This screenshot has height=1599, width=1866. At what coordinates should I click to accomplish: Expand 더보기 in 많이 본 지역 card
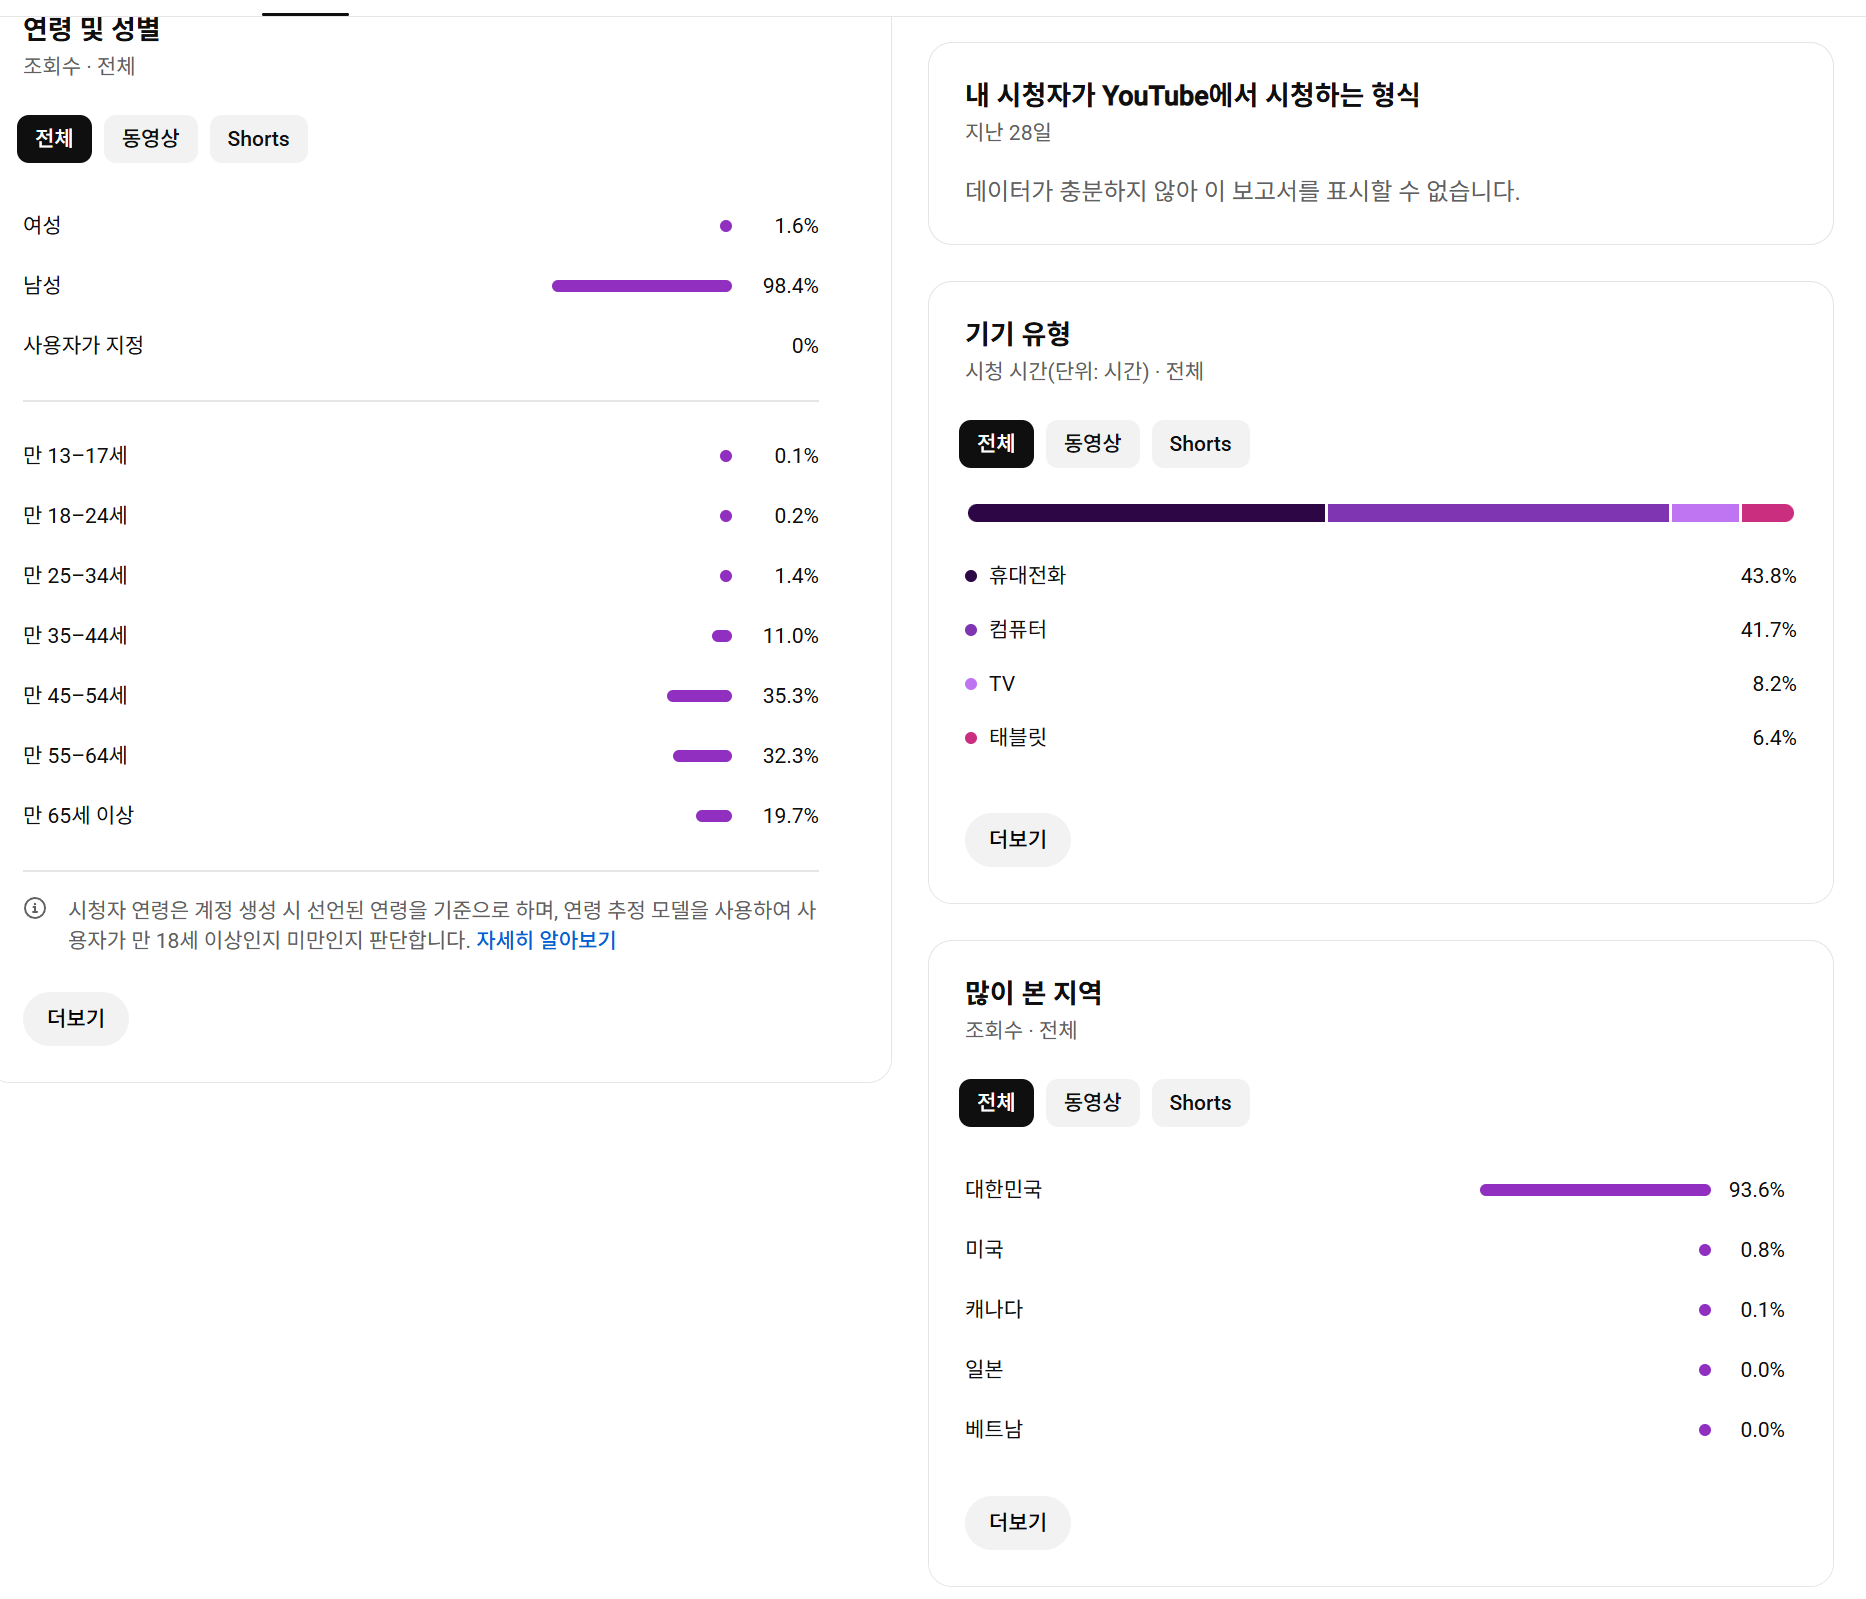pyautogui.click(x=1018, y=1523)
